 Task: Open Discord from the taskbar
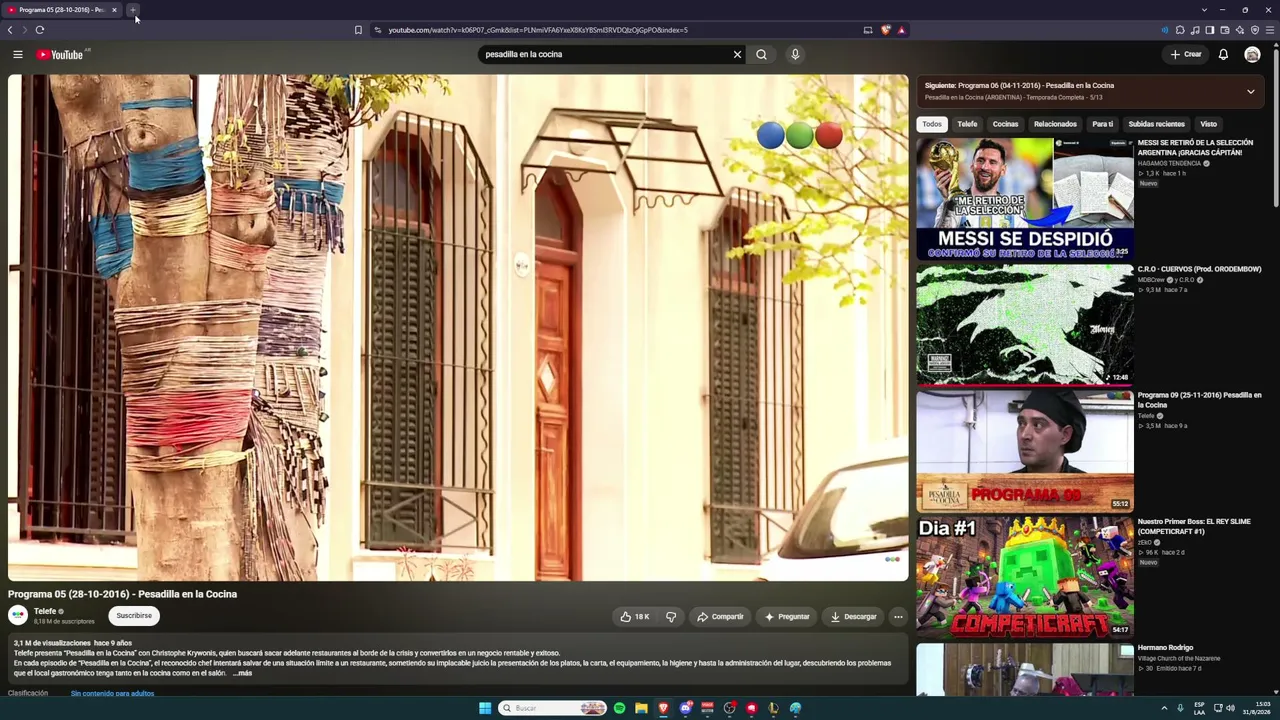click(685, 708)
